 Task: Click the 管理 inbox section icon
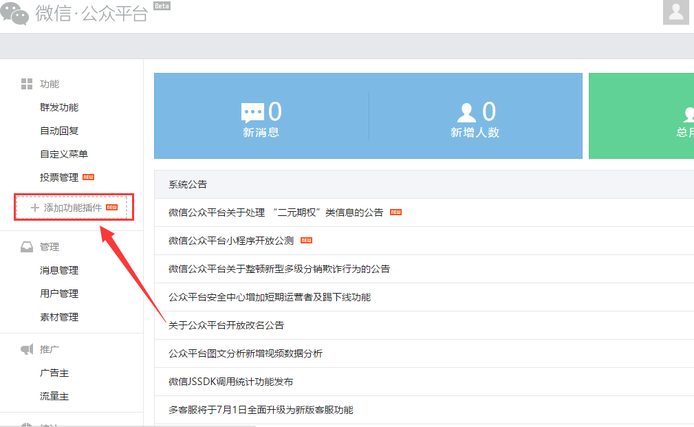pyautogui.click(x=27, y=247)
